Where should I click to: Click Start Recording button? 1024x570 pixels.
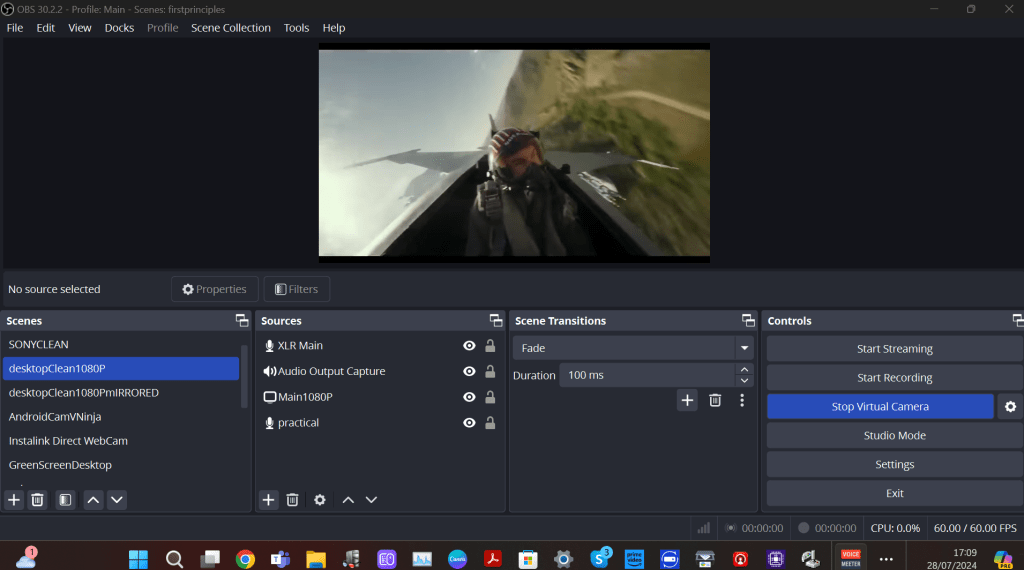pos(895,377)
